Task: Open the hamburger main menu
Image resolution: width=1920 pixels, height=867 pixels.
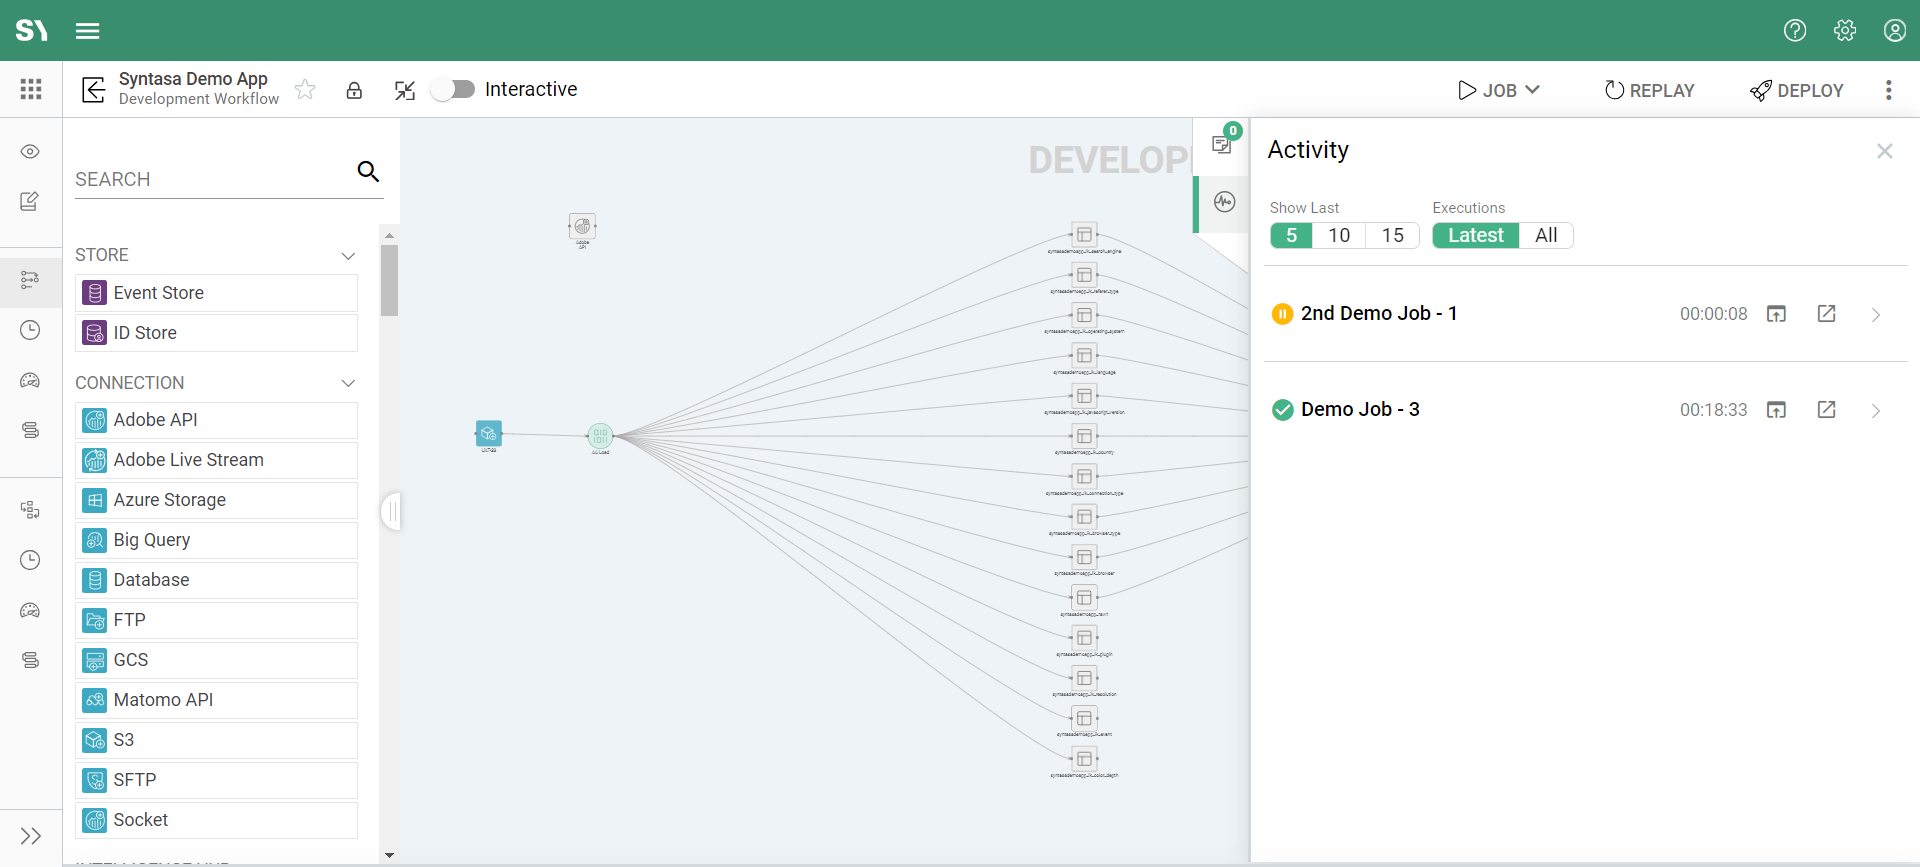Action: [x=88, y=30]
